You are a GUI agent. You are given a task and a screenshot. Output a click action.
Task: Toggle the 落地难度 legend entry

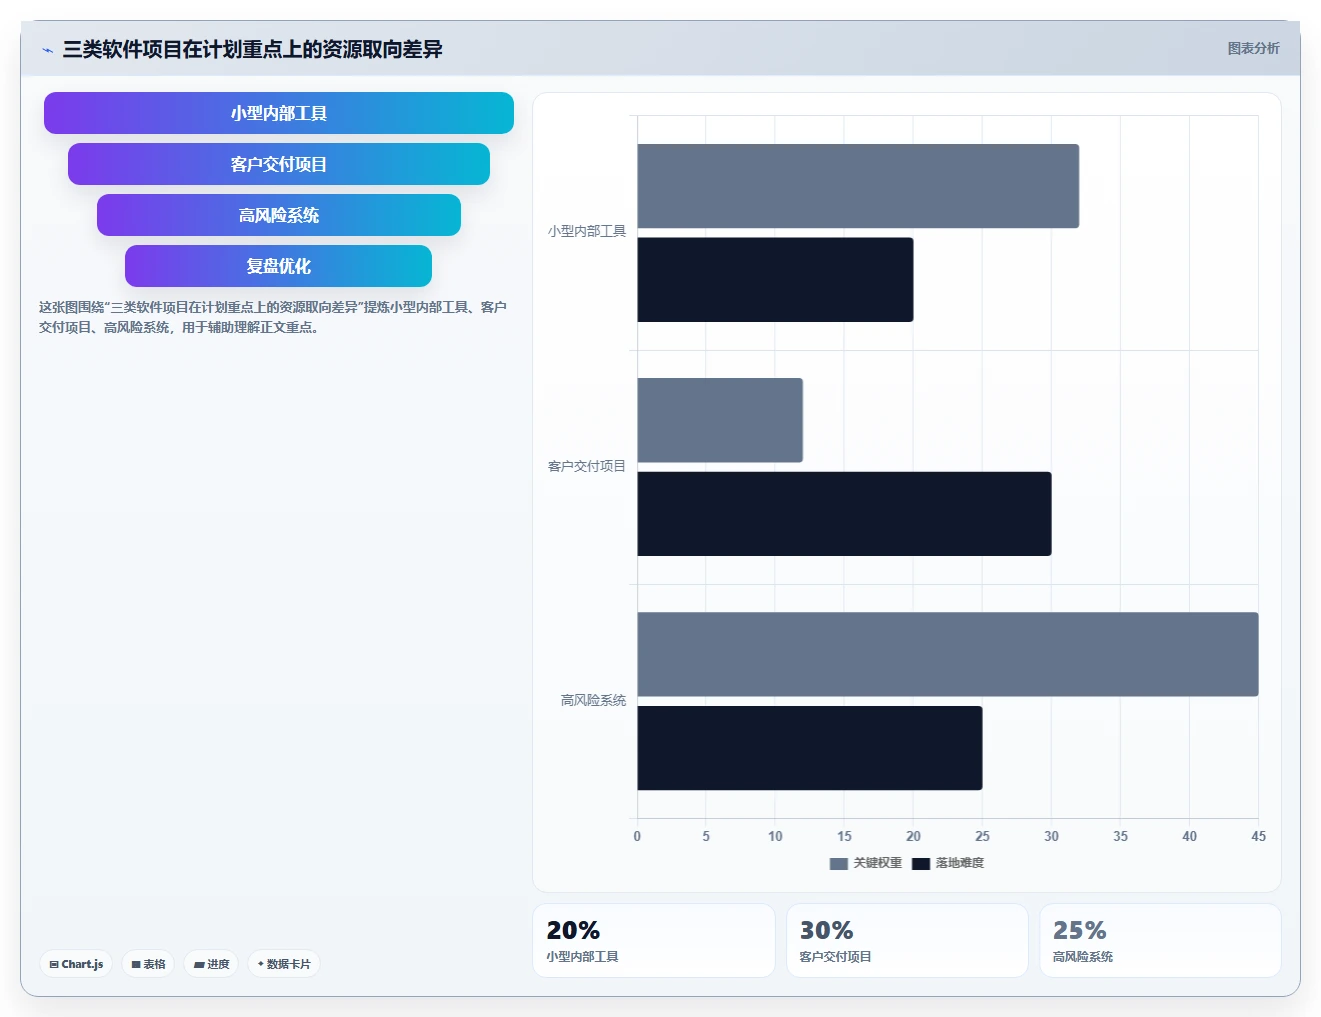click(948, 863)
